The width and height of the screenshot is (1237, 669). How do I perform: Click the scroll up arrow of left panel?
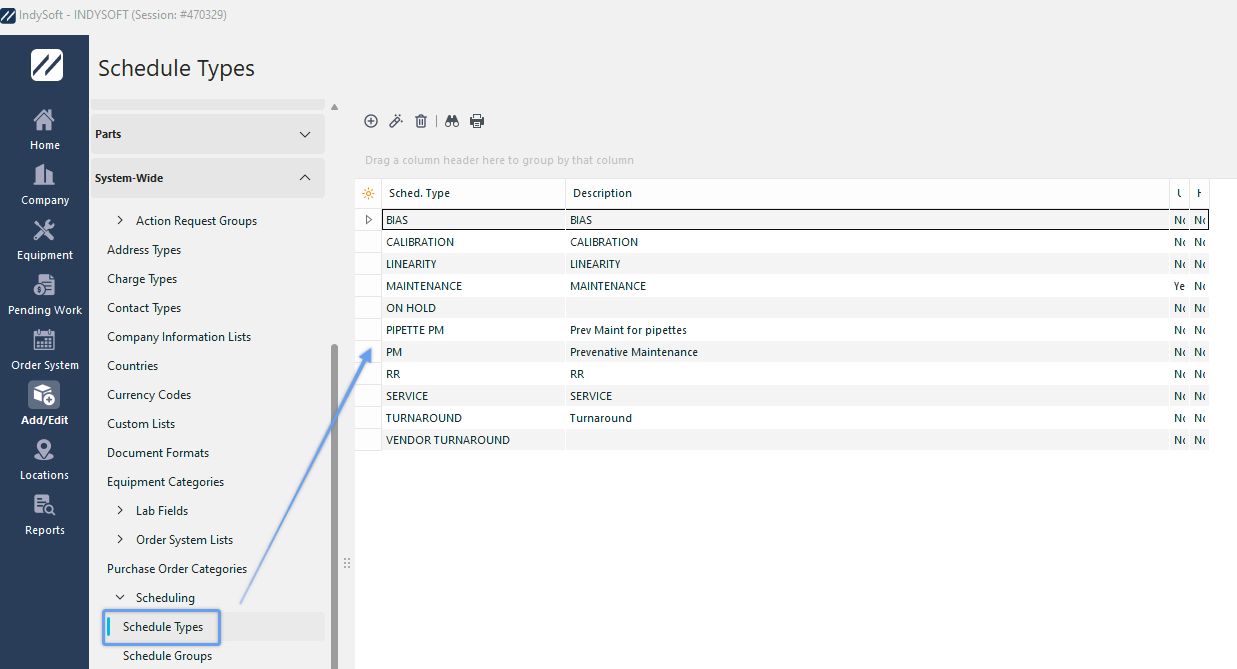334,107
